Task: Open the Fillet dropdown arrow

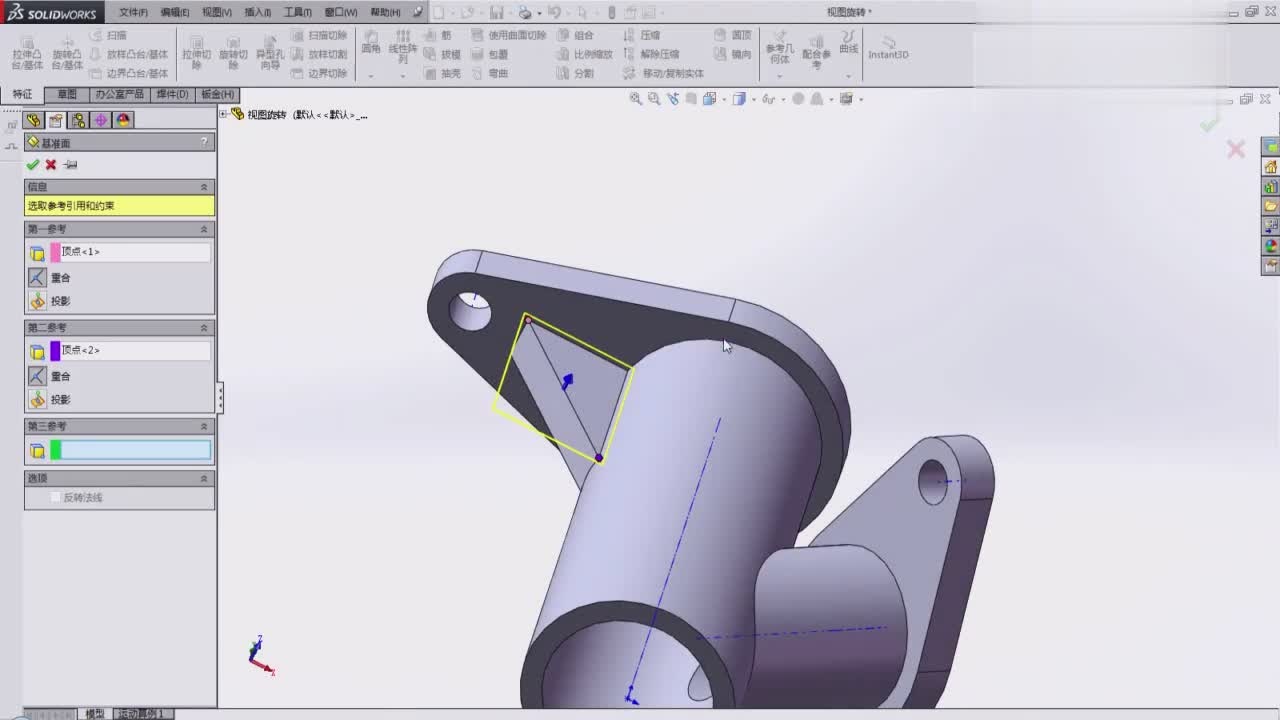Action: tap(371, 76)
